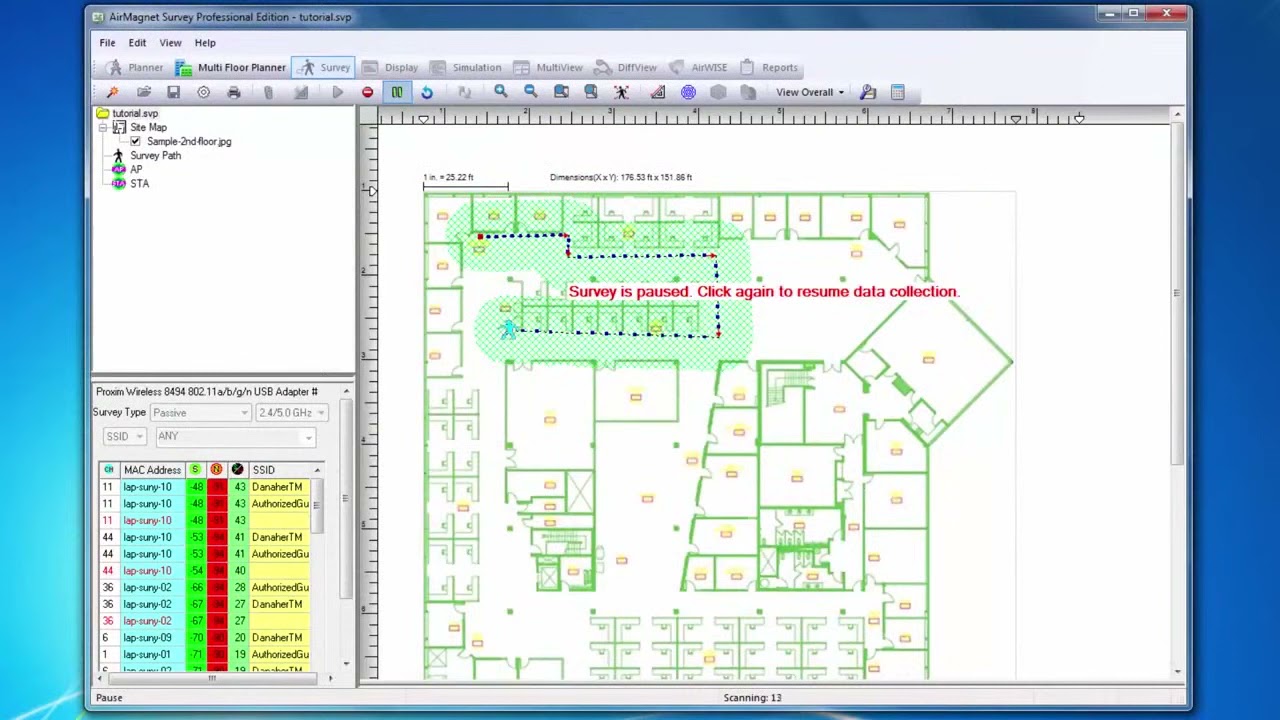This screenshot has width=1280, height=720.
Task: Click the open folder toolbar icon
Action: pyautogui.click(x=144, y=92)
